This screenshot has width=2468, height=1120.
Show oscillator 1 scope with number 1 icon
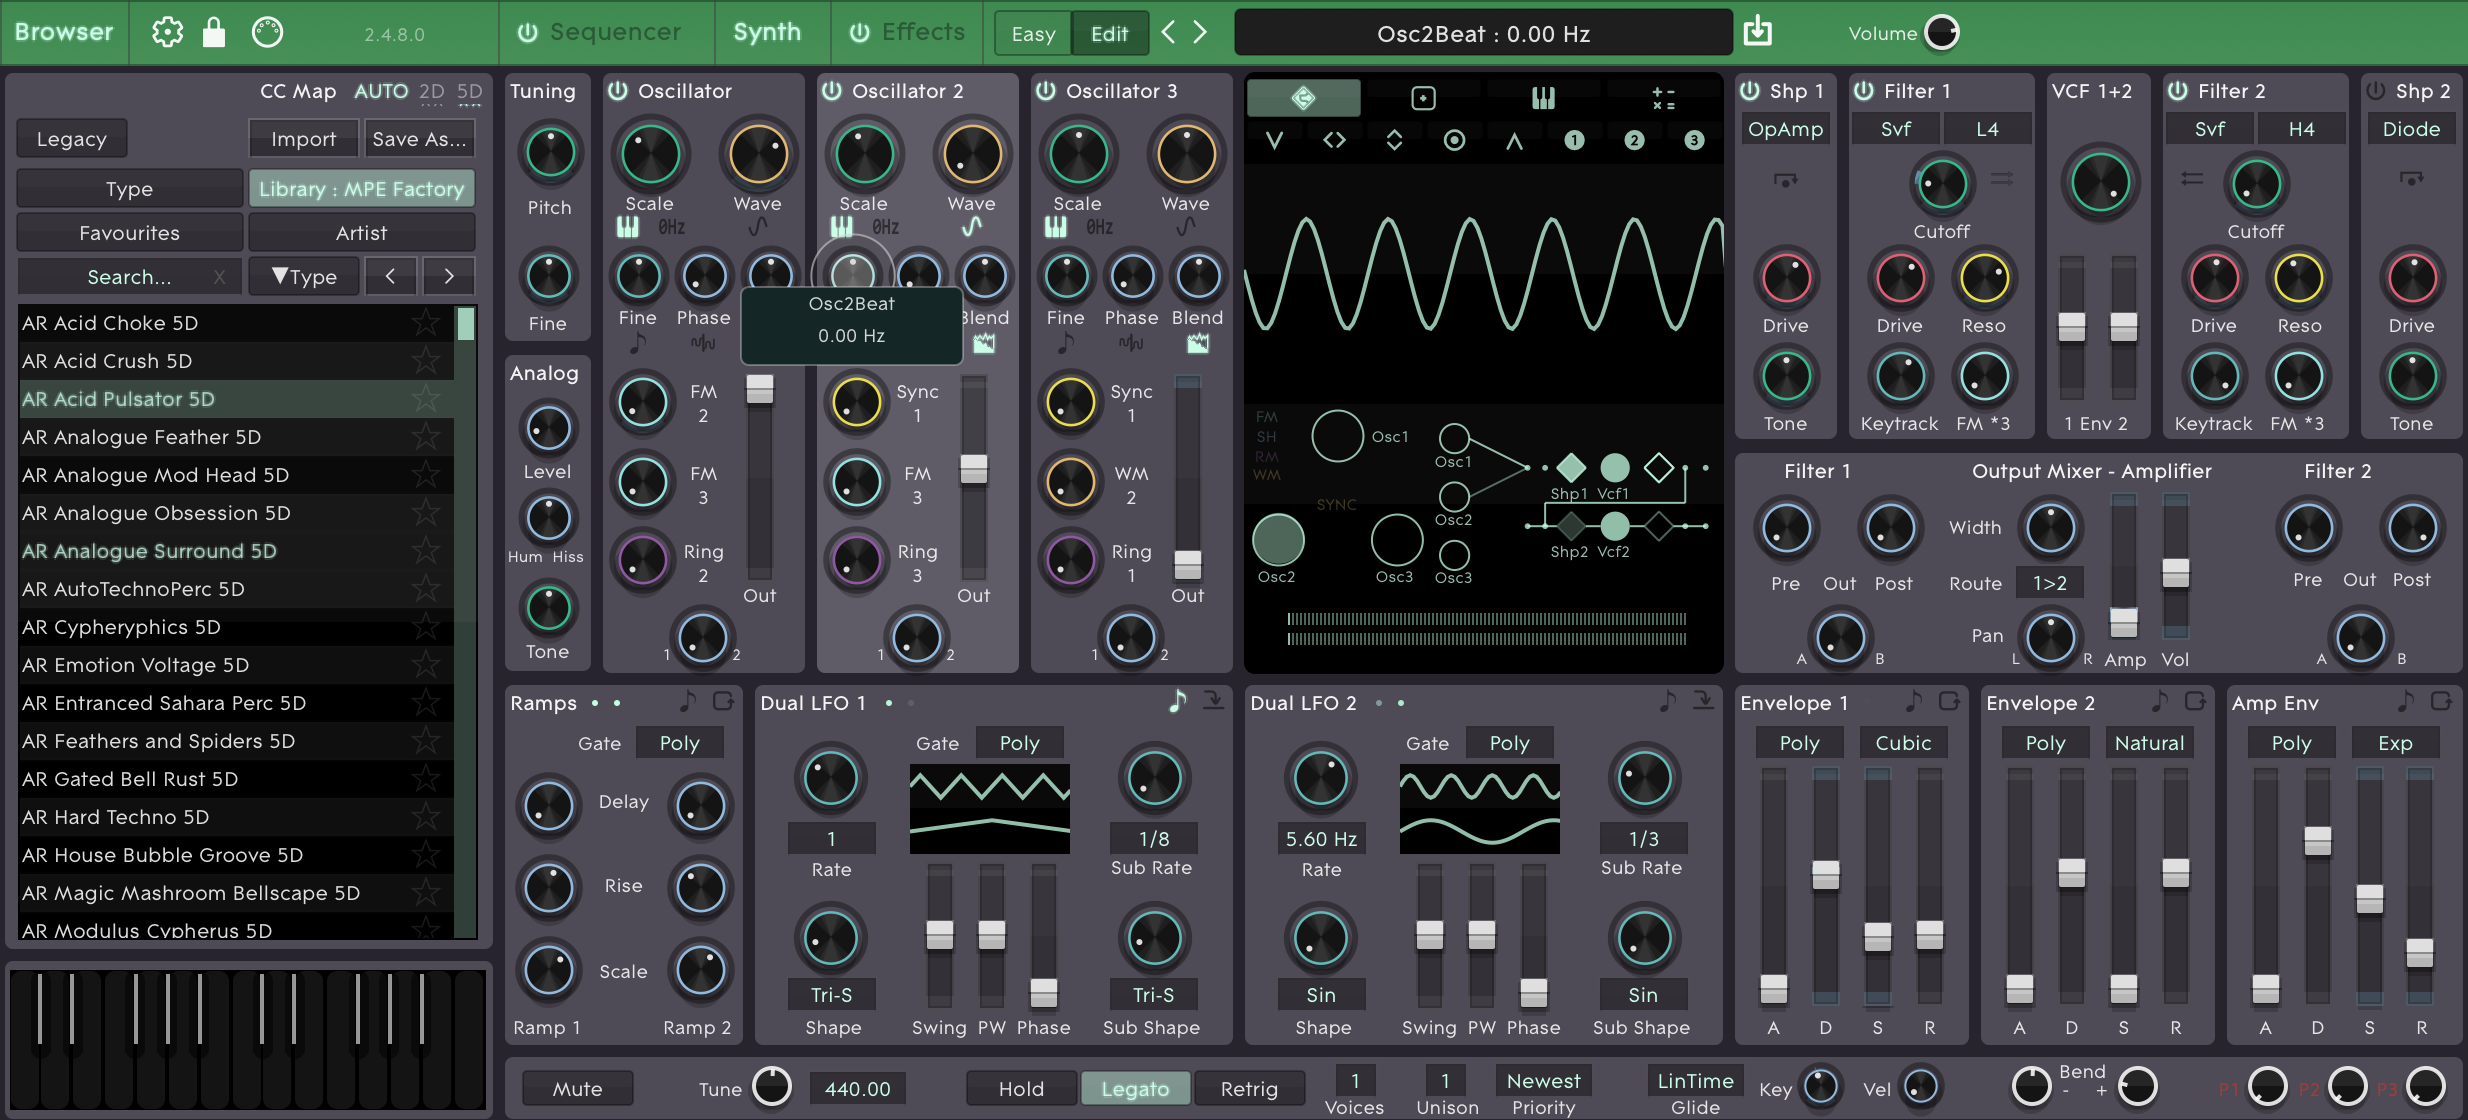(x=1574, y=140)
